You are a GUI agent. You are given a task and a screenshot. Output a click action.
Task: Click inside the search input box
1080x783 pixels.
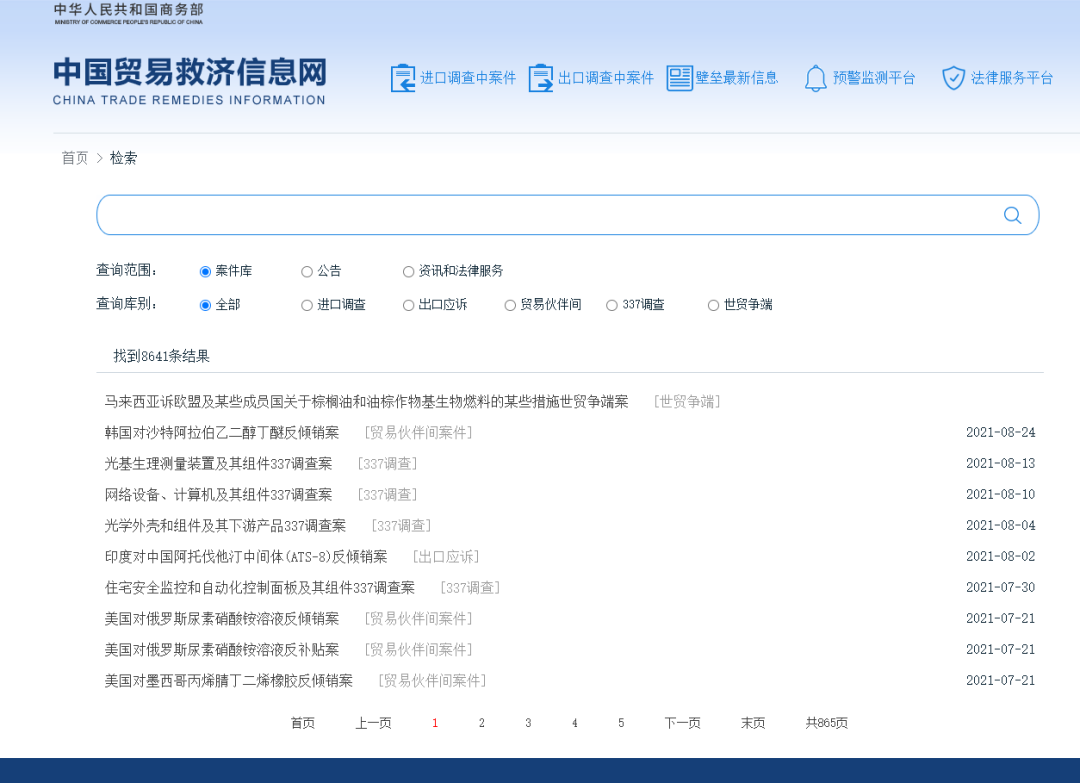click(x=500, y=214)
